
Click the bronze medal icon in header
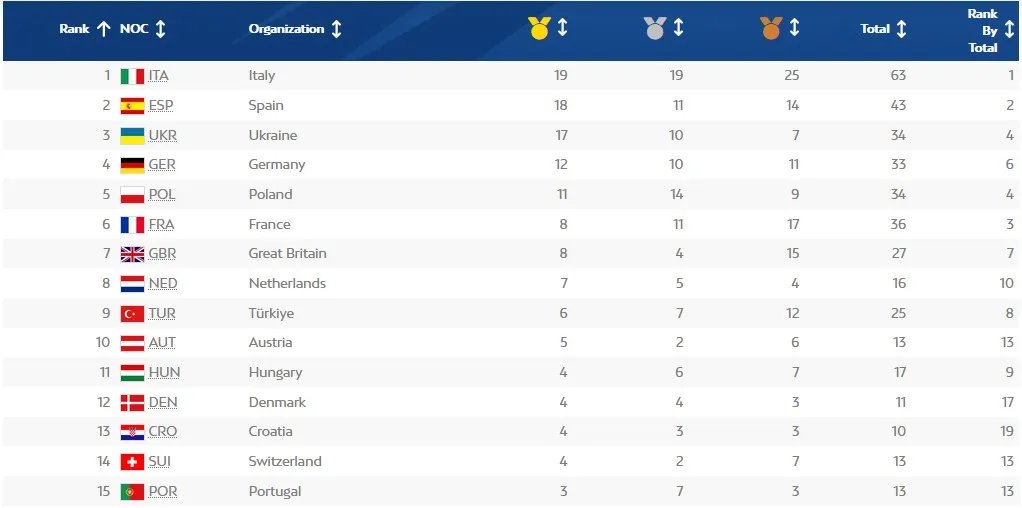pos(770,29)
